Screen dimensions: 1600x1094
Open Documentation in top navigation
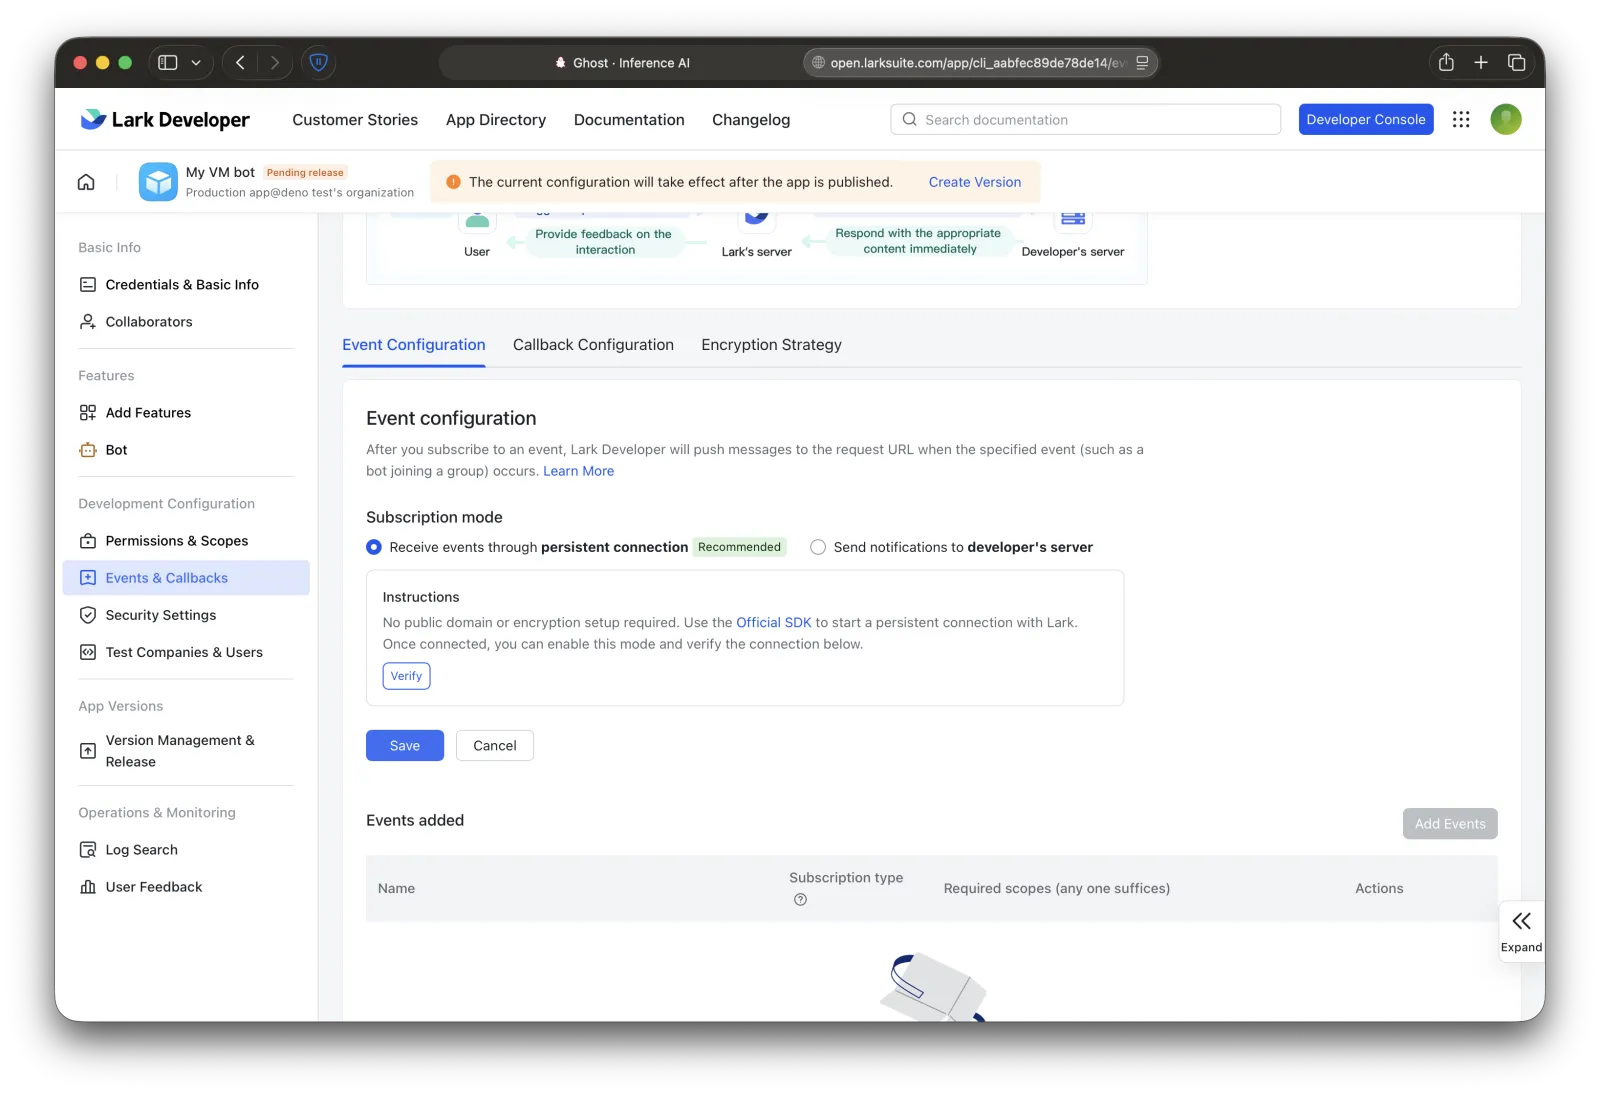click(x=629, y=120)
